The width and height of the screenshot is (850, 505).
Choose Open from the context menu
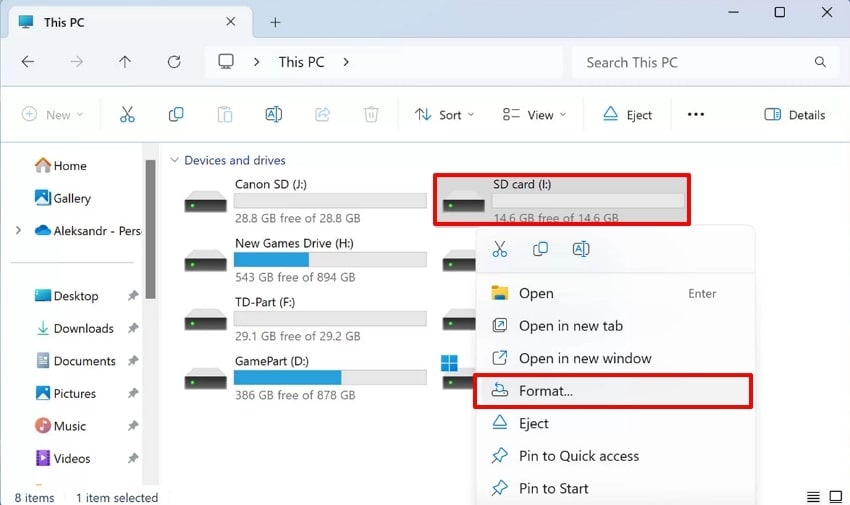613,293
